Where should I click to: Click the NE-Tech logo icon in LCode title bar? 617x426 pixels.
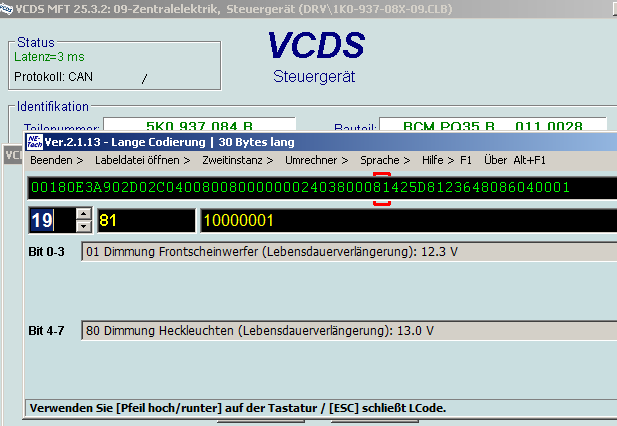tap(33, 142)
